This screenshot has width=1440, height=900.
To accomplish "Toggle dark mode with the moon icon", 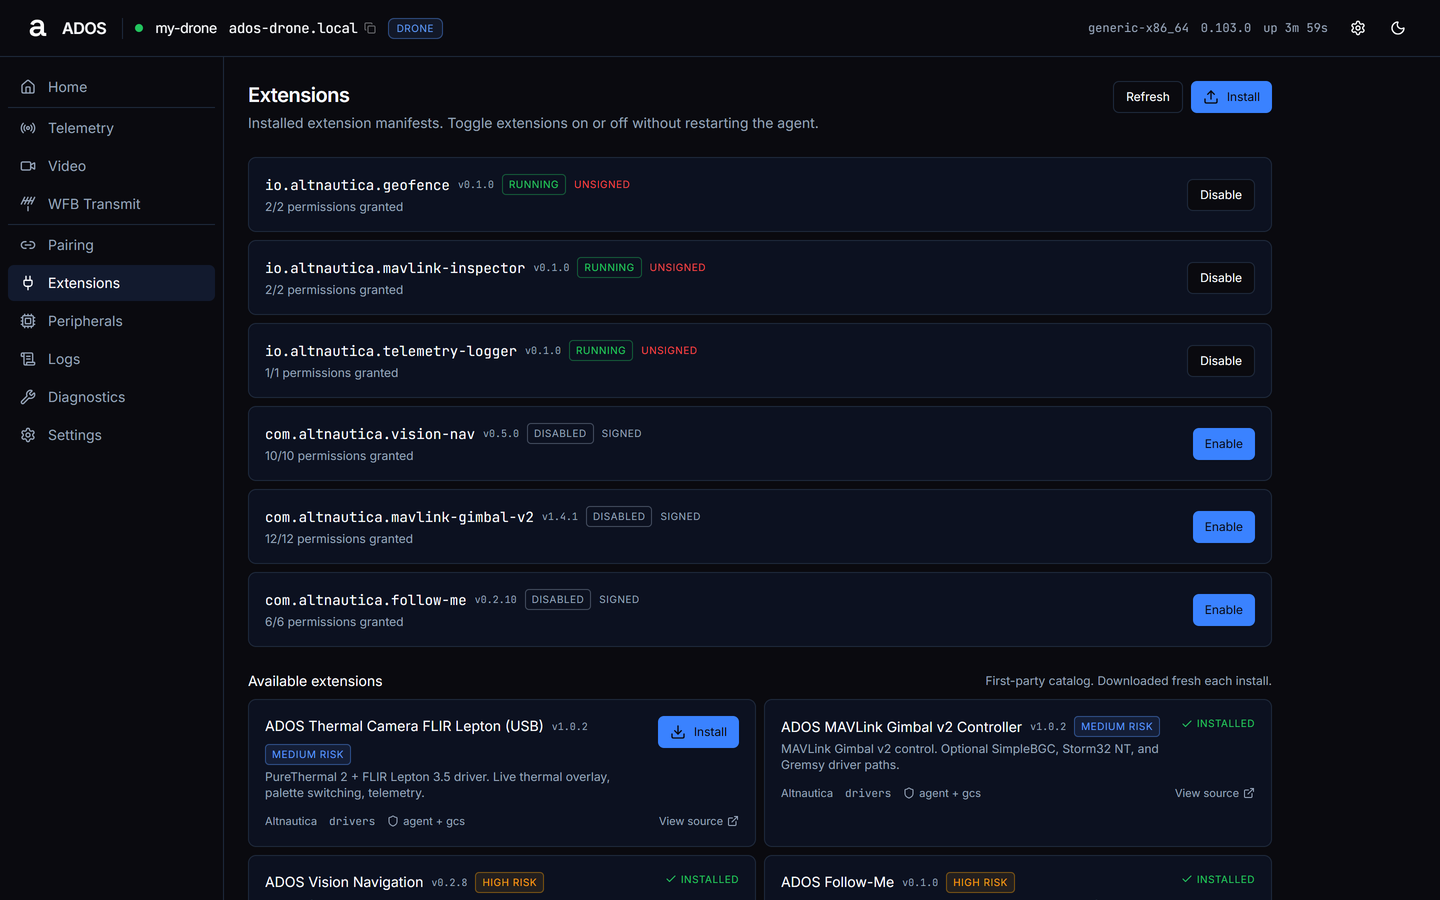I will [1398, 28].
